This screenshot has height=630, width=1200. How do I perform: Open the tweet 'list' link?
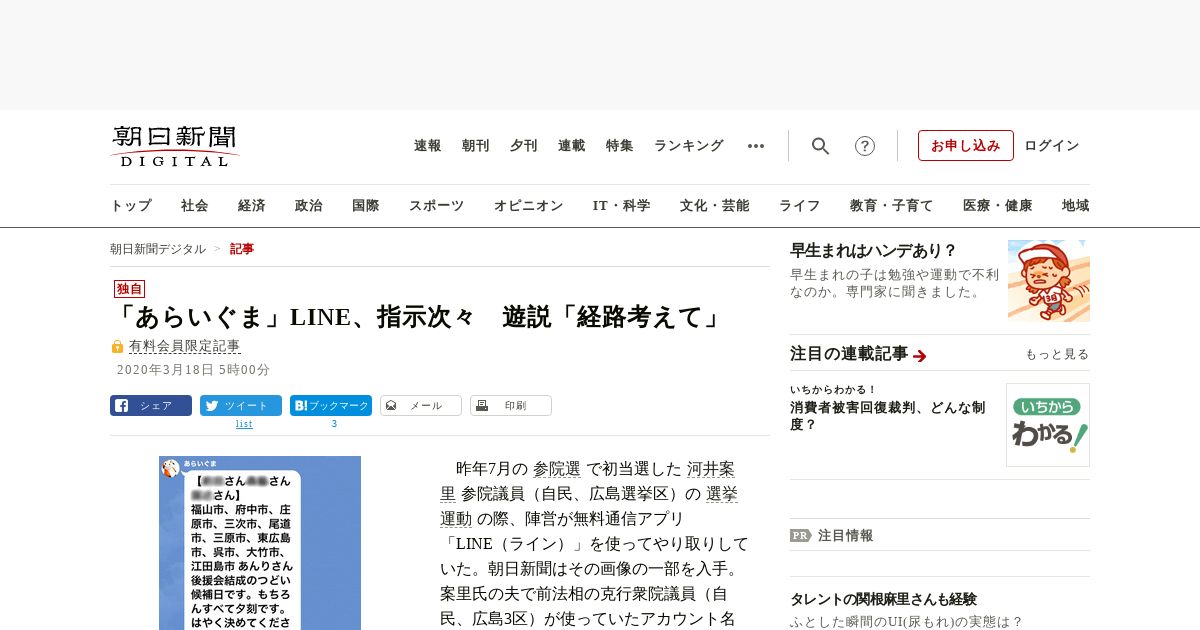244,424
